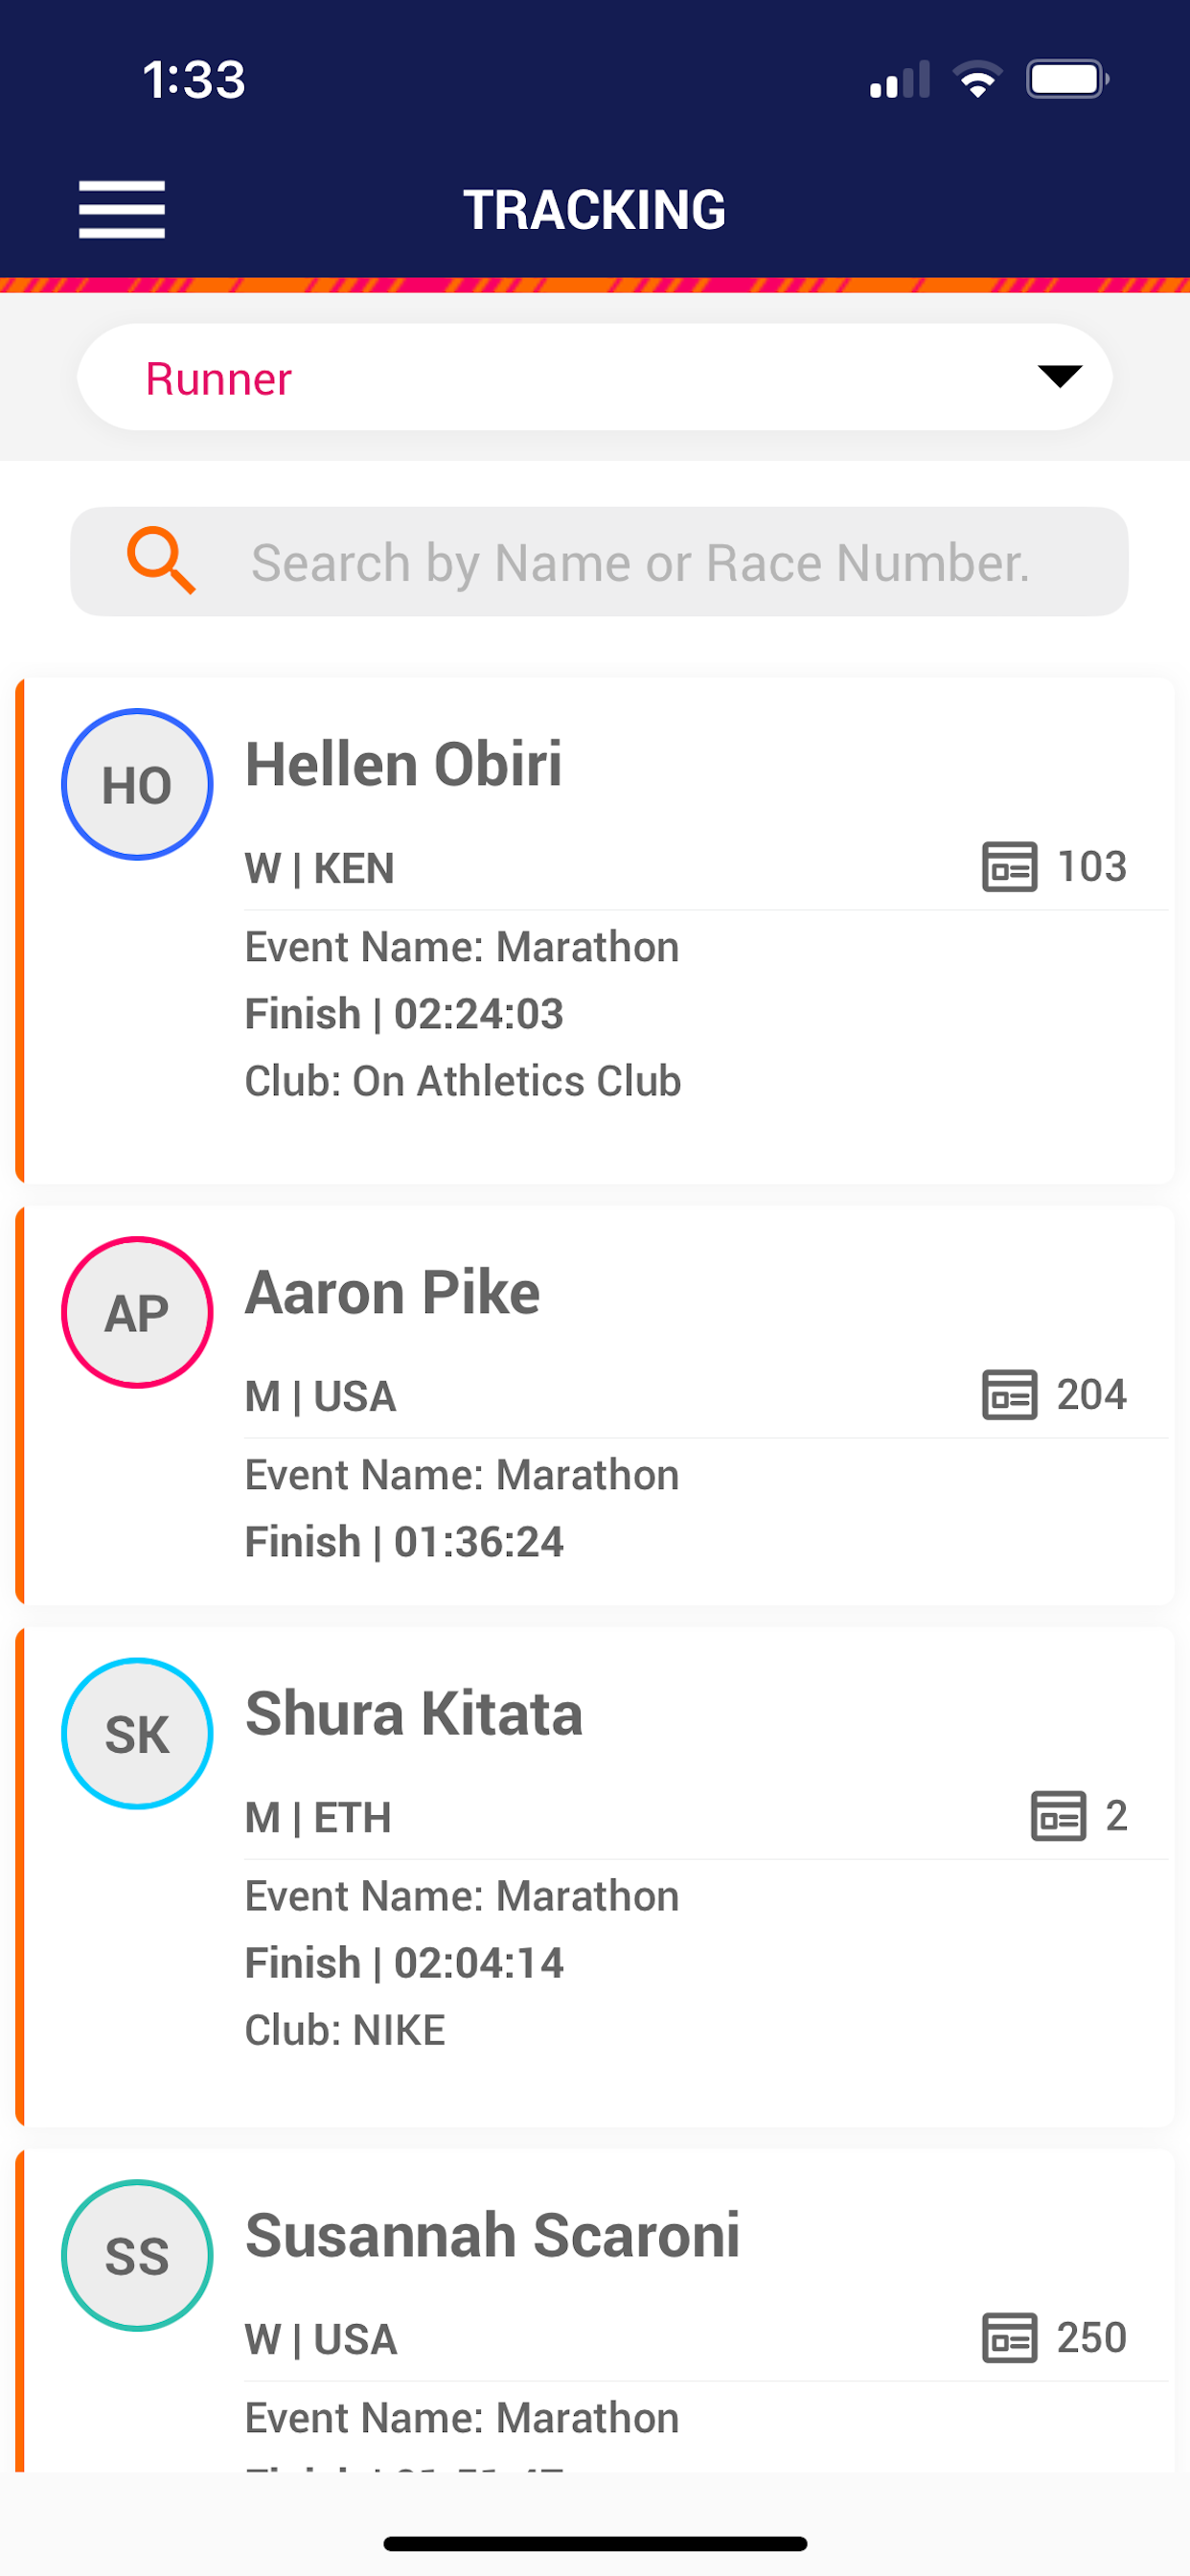Viewport: 1190px width, 2576px height.
Task: Open Hellen Obiri's runner name
Action: [x=404, y=764]
